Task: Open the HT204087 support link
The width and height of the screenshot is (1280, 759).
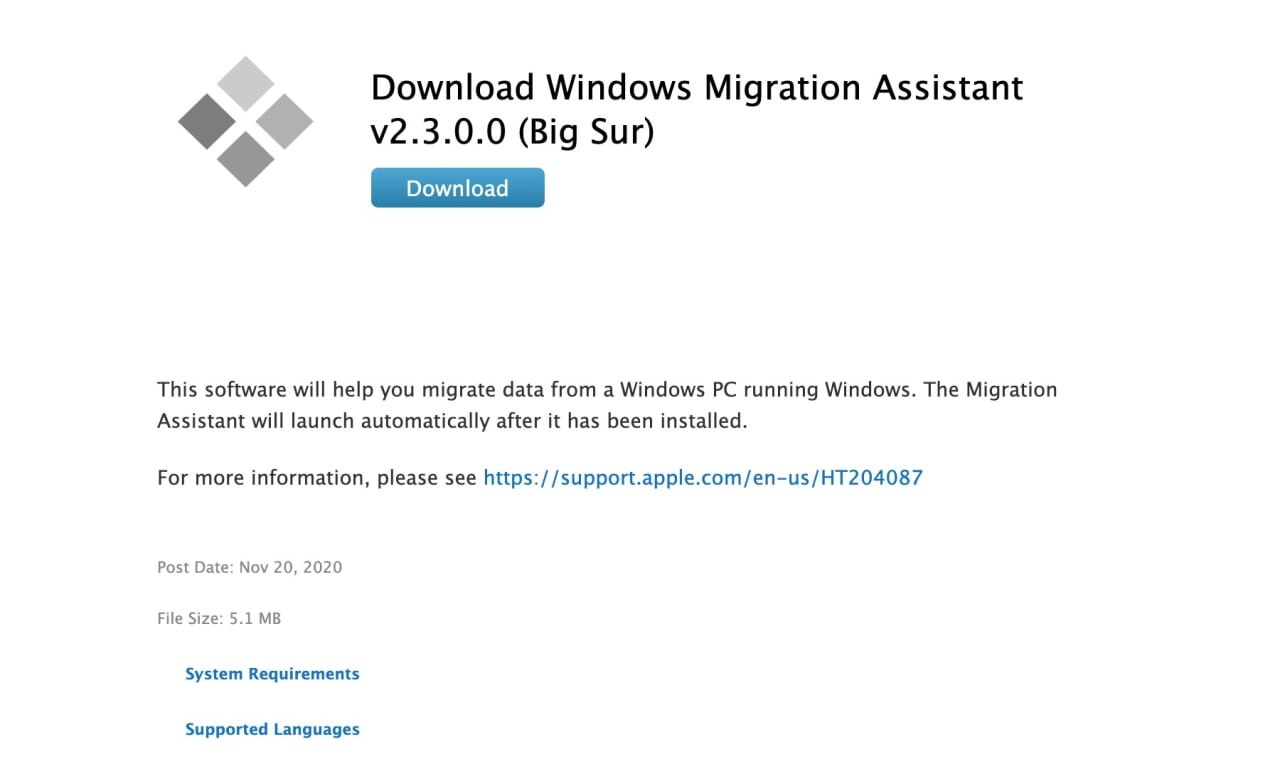Action: [703, 477]
